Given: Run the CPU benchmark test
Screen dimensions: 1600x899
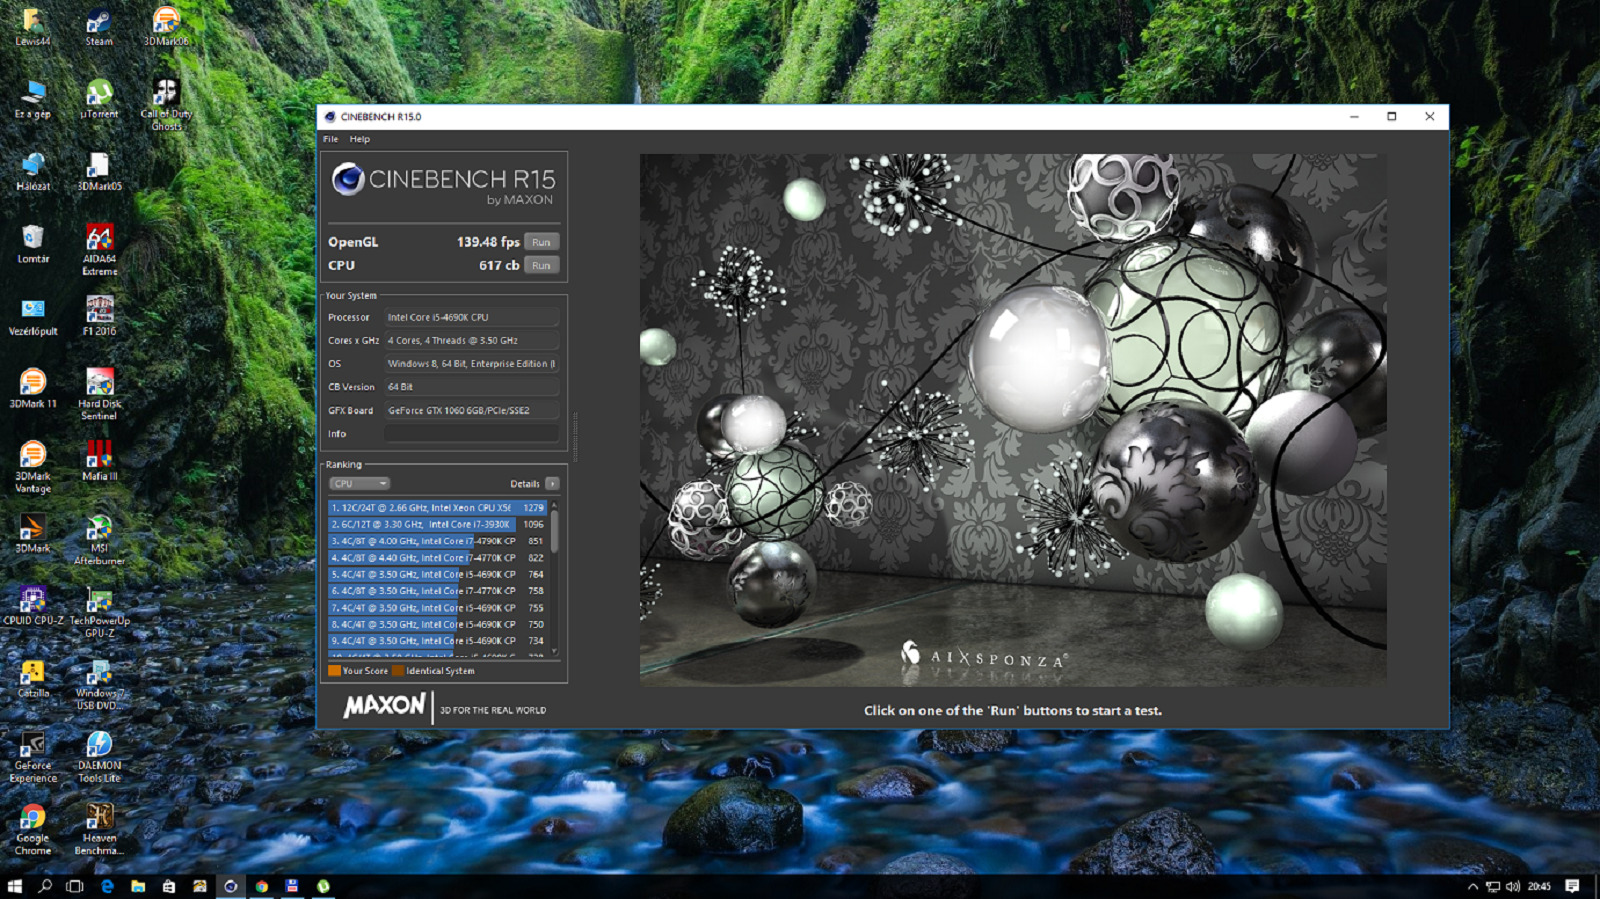Looking at the screenshot, I should tap(541, 265).
